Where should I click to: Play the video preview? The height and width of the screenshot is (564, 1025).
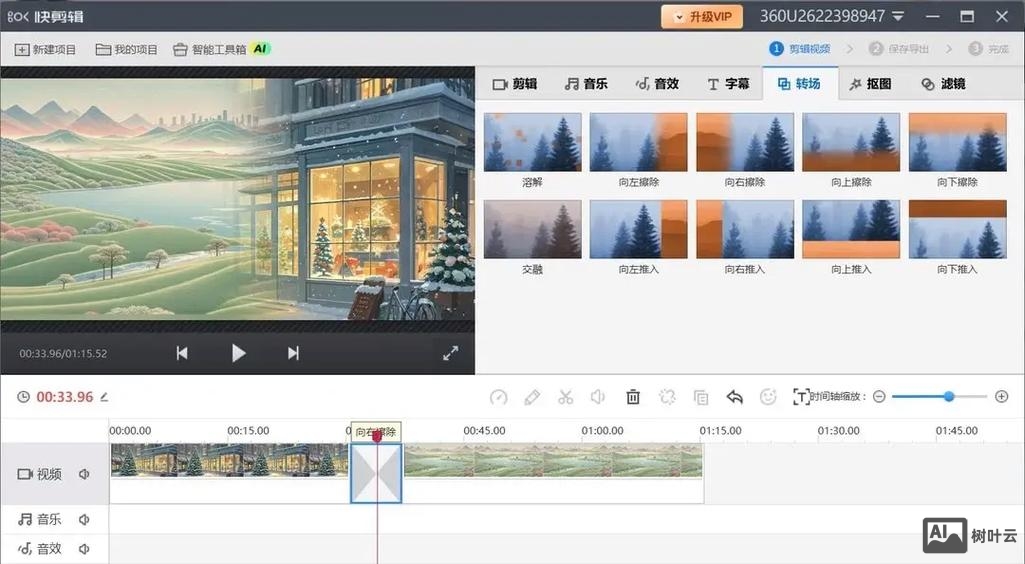click(239, 354)
